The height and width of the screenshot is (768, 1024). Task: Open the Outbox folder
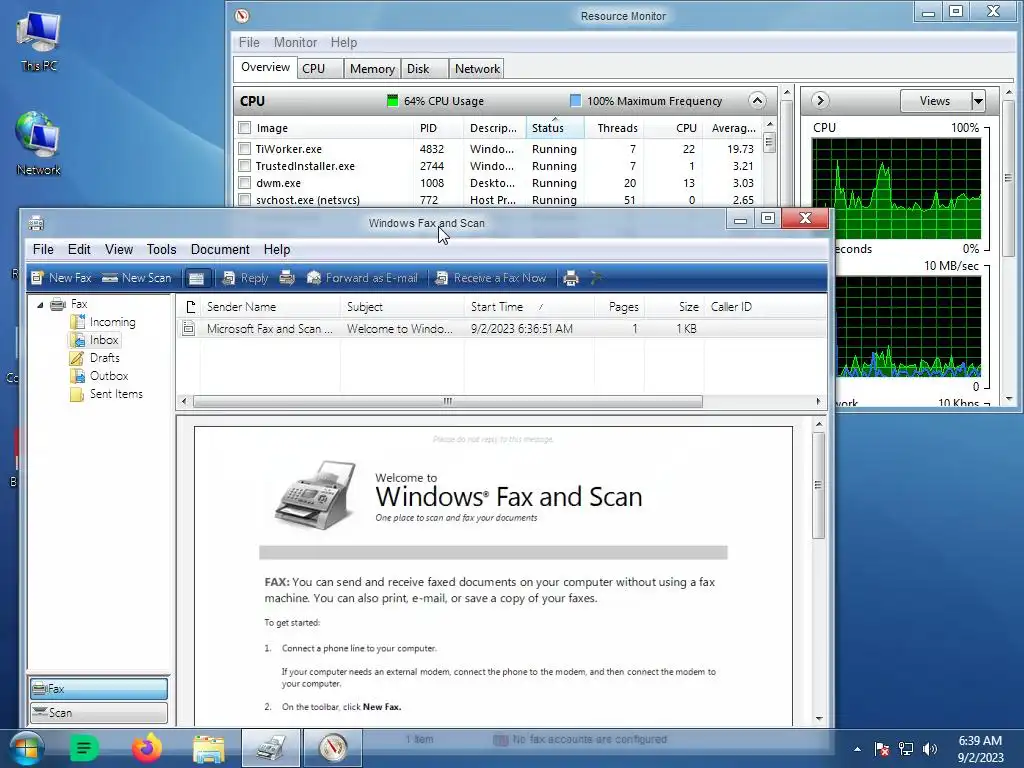99,376
